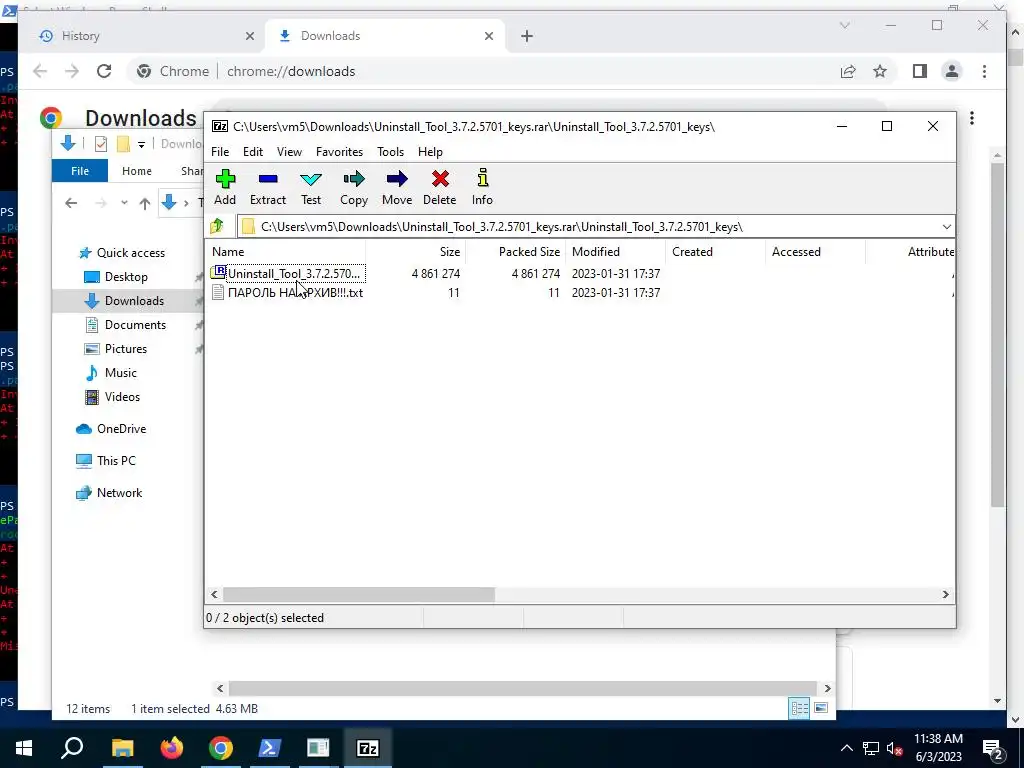The image size is (1024, 768).
Task: Switch Explorer to large icons view
Action: point(821,708)
